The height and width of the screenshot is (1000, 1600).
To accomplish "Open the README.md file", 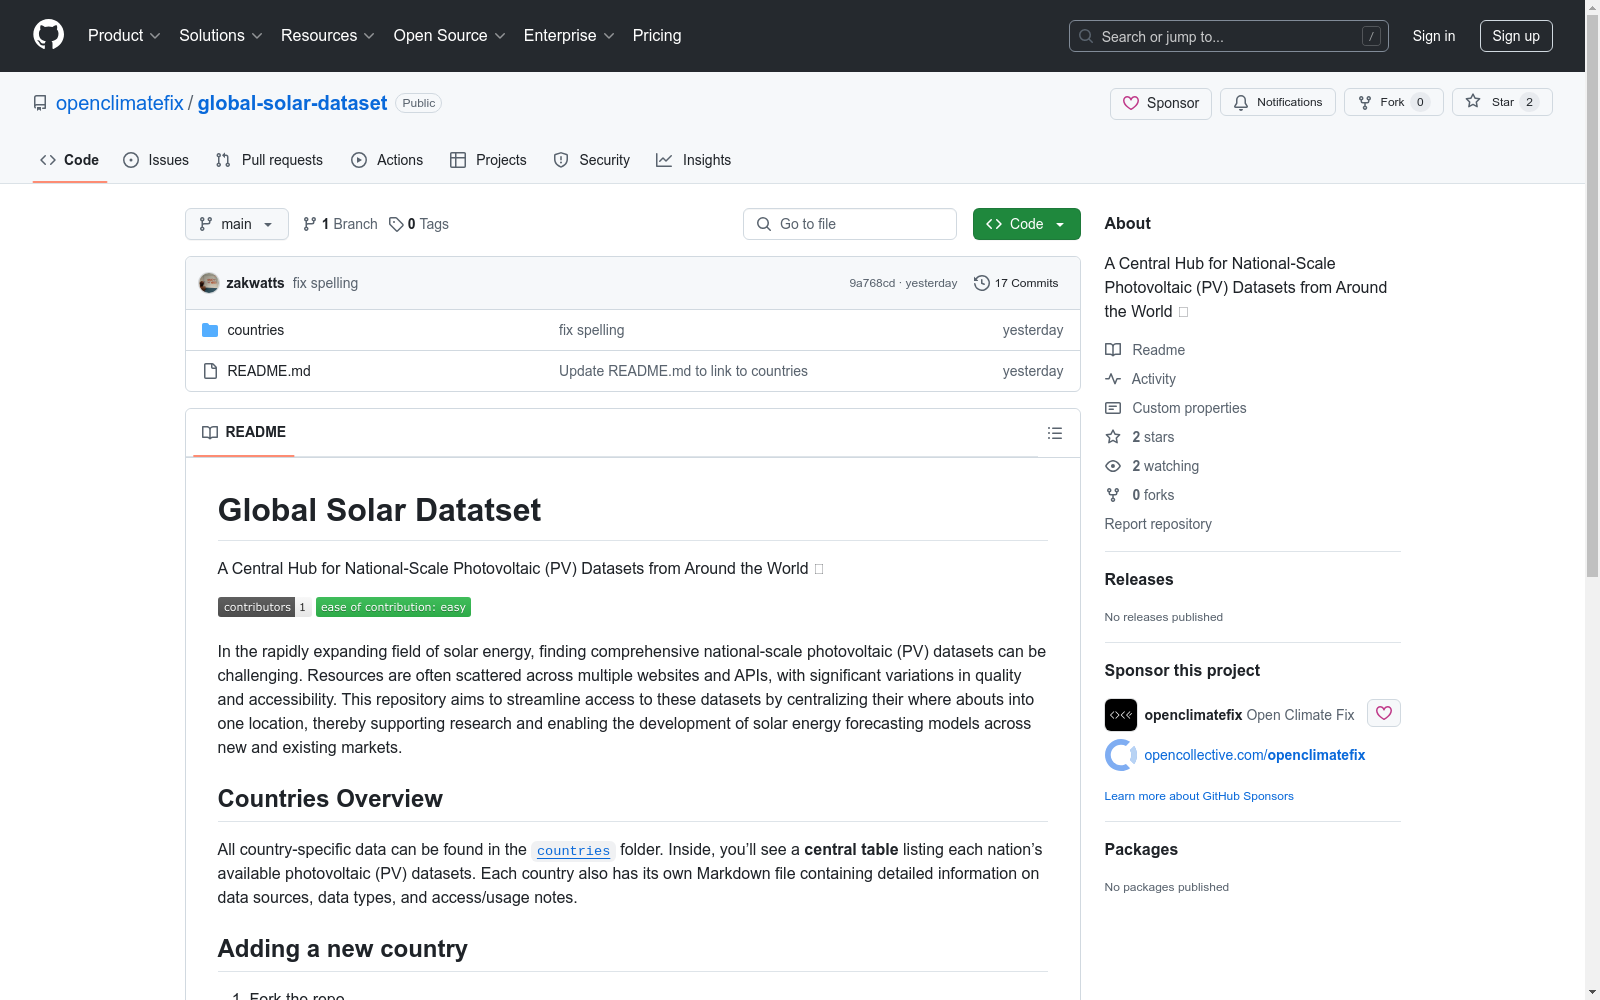I will tap(269, 371).
